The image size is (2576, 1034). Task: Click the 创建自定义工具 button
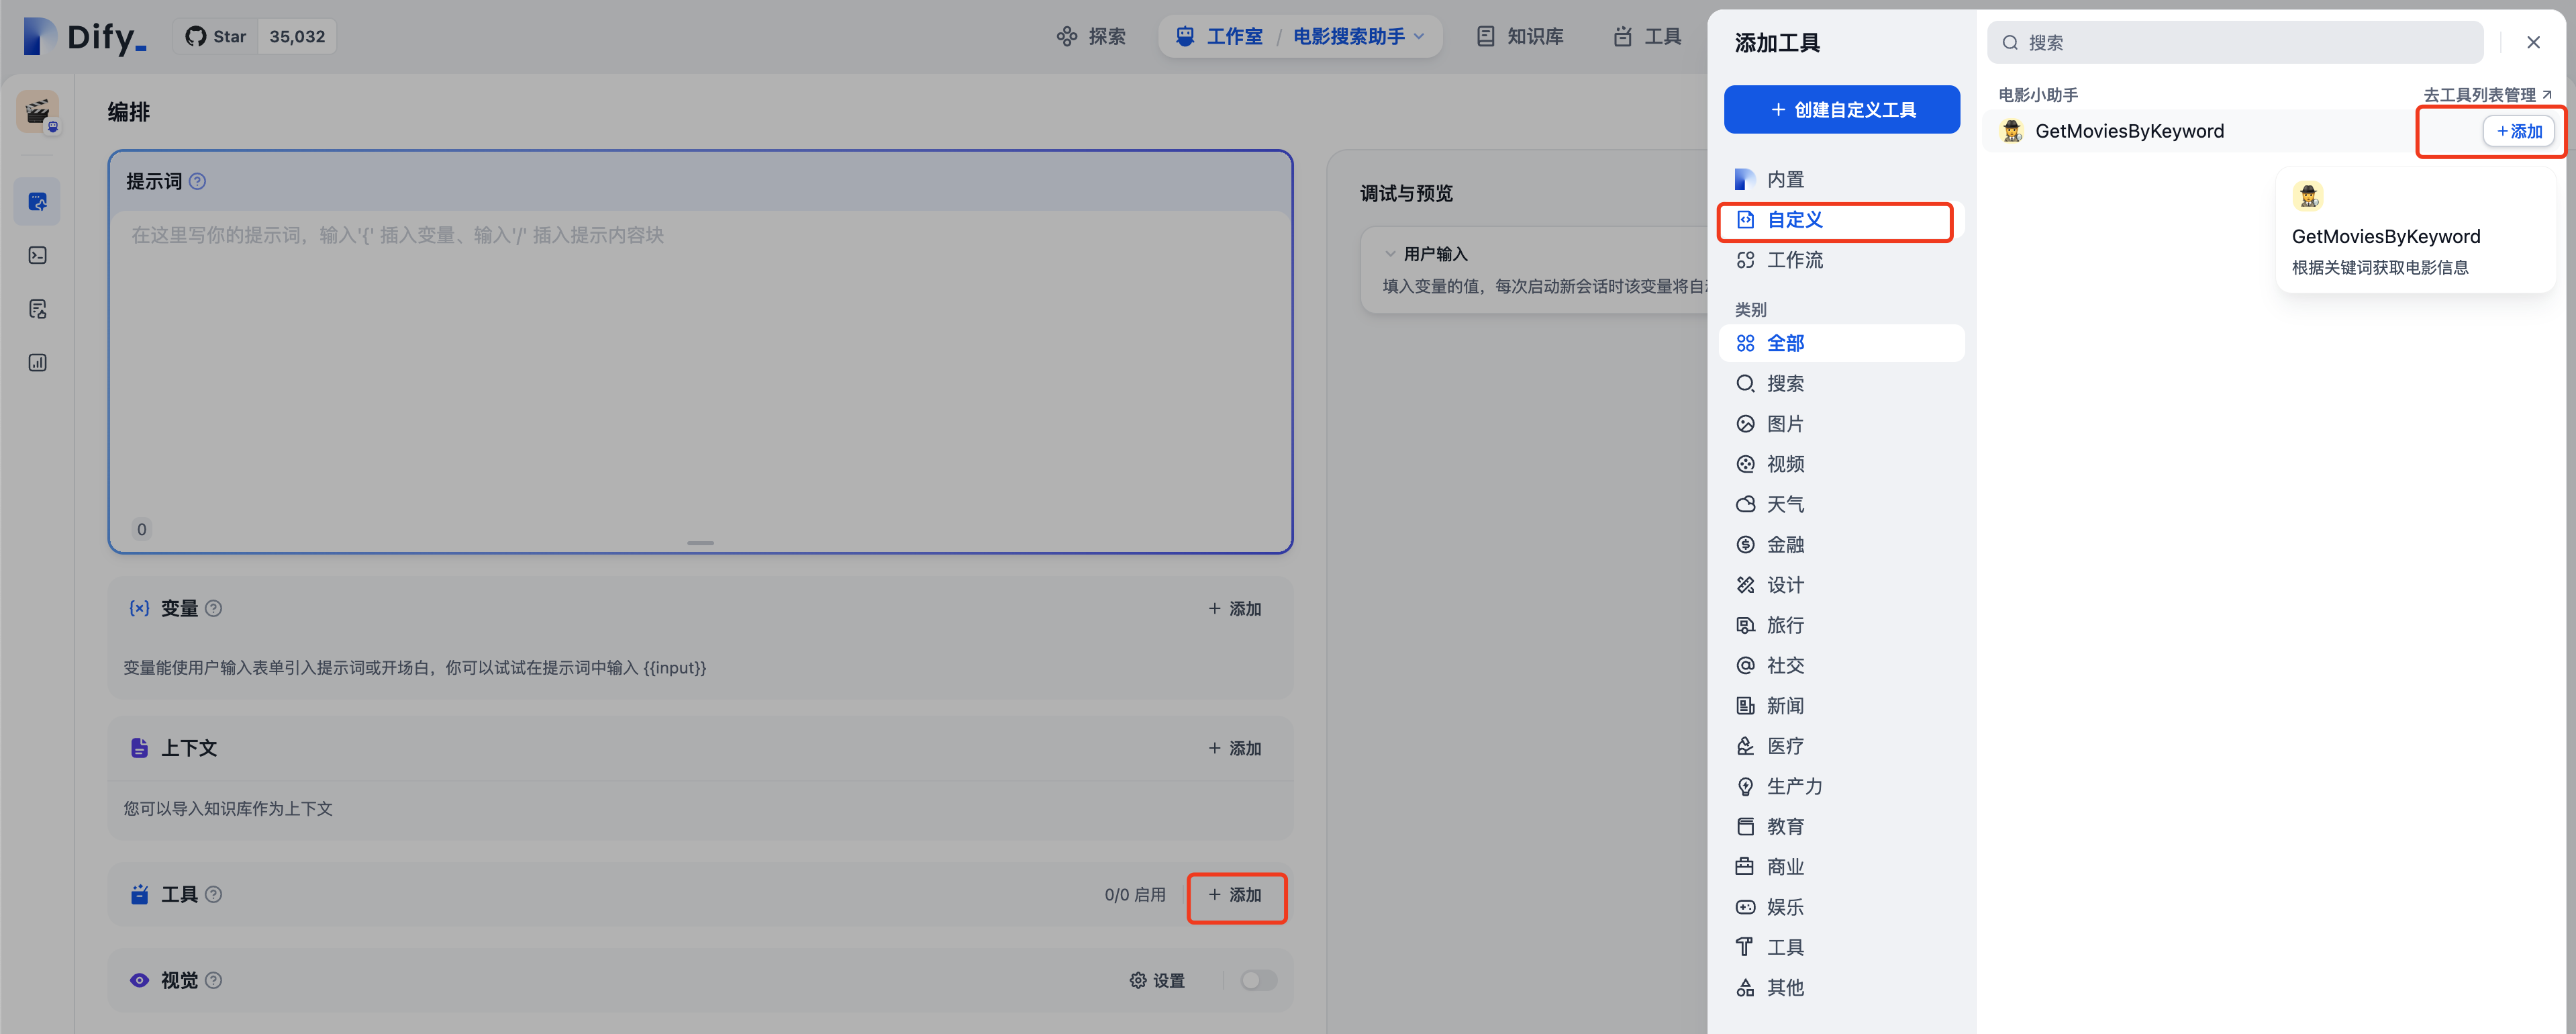[1841, 110]
